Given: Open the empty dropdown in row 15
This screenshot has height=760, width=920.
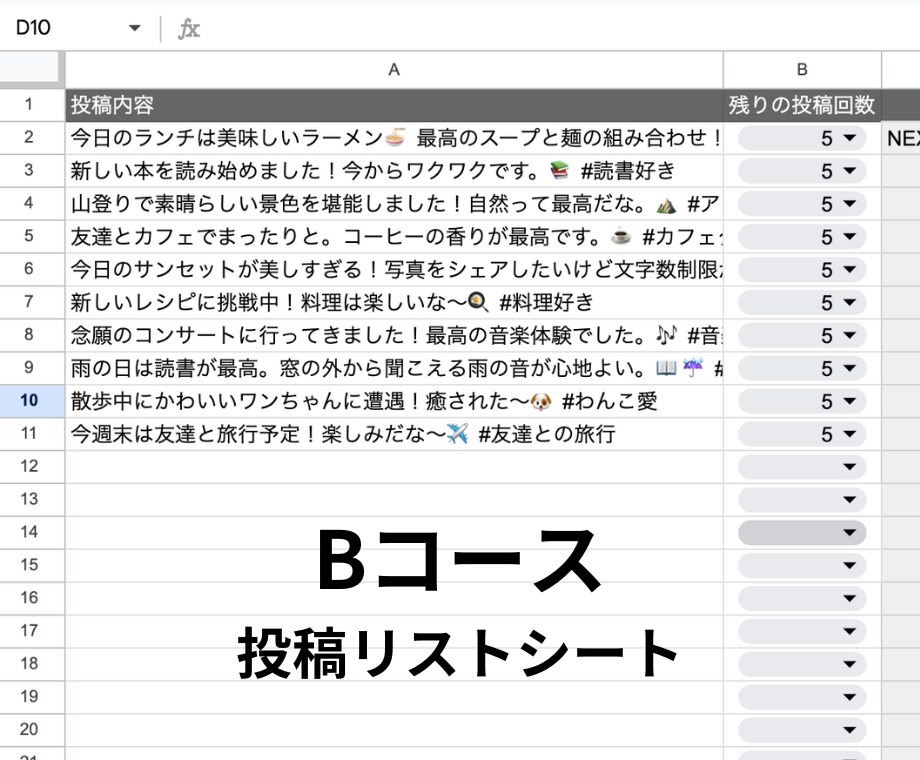Looking at the screenshot, I should point(801,565).
